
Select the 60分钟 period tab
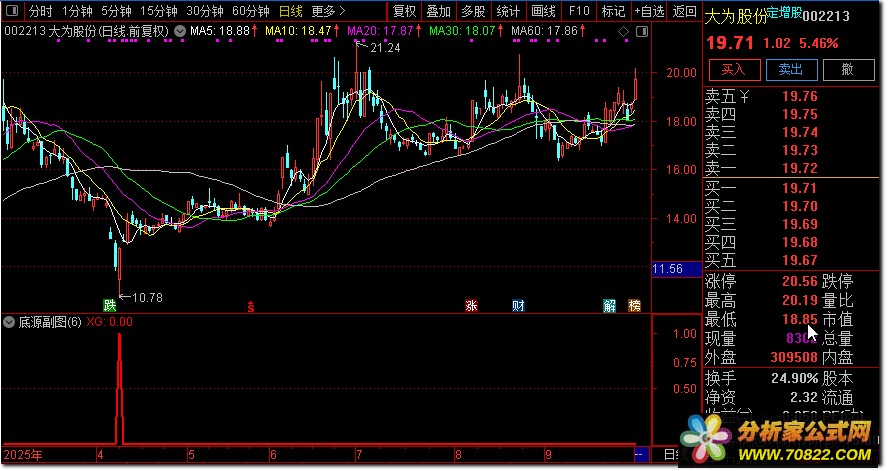click(x=251, y=12)
